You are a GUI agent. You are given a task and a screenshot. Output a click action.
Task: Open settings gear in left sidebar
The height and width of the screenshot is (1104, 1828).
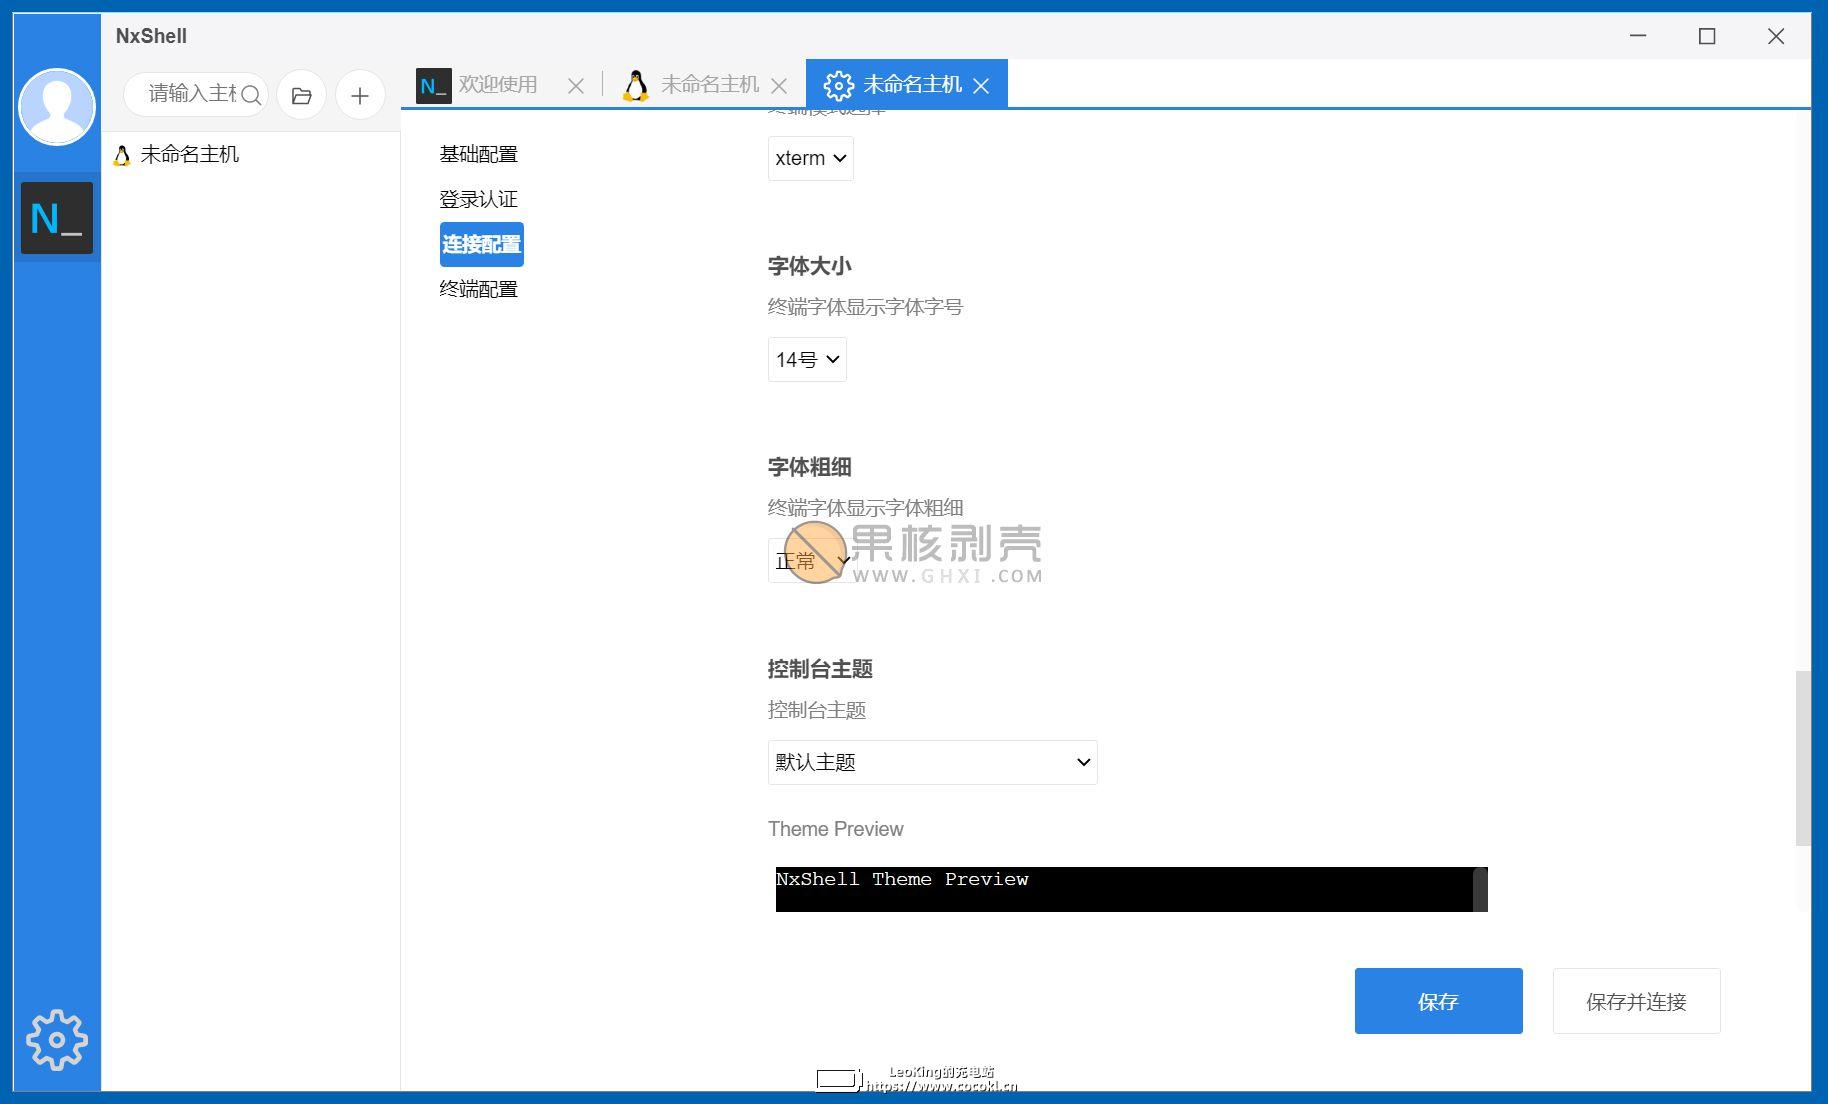point(57,1040)
